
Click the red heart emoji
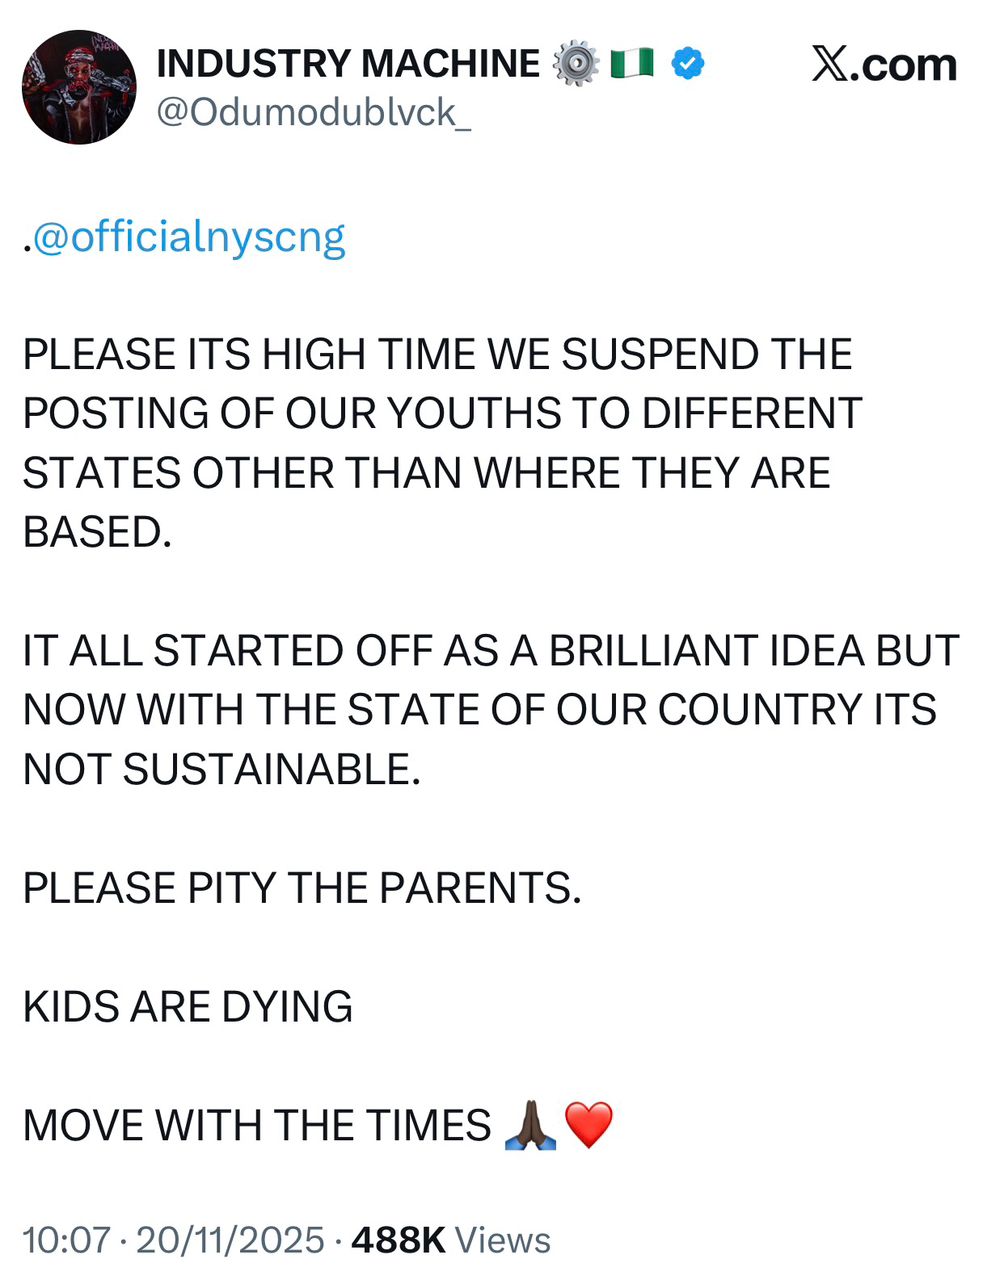[x=588, y=1125]
